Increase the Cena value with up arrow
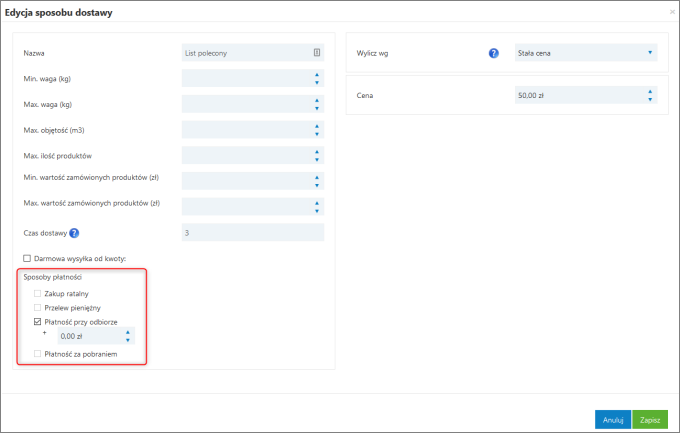Image resolution: width=680 pixels, height=433 pixels. click(x=650, y=92)
